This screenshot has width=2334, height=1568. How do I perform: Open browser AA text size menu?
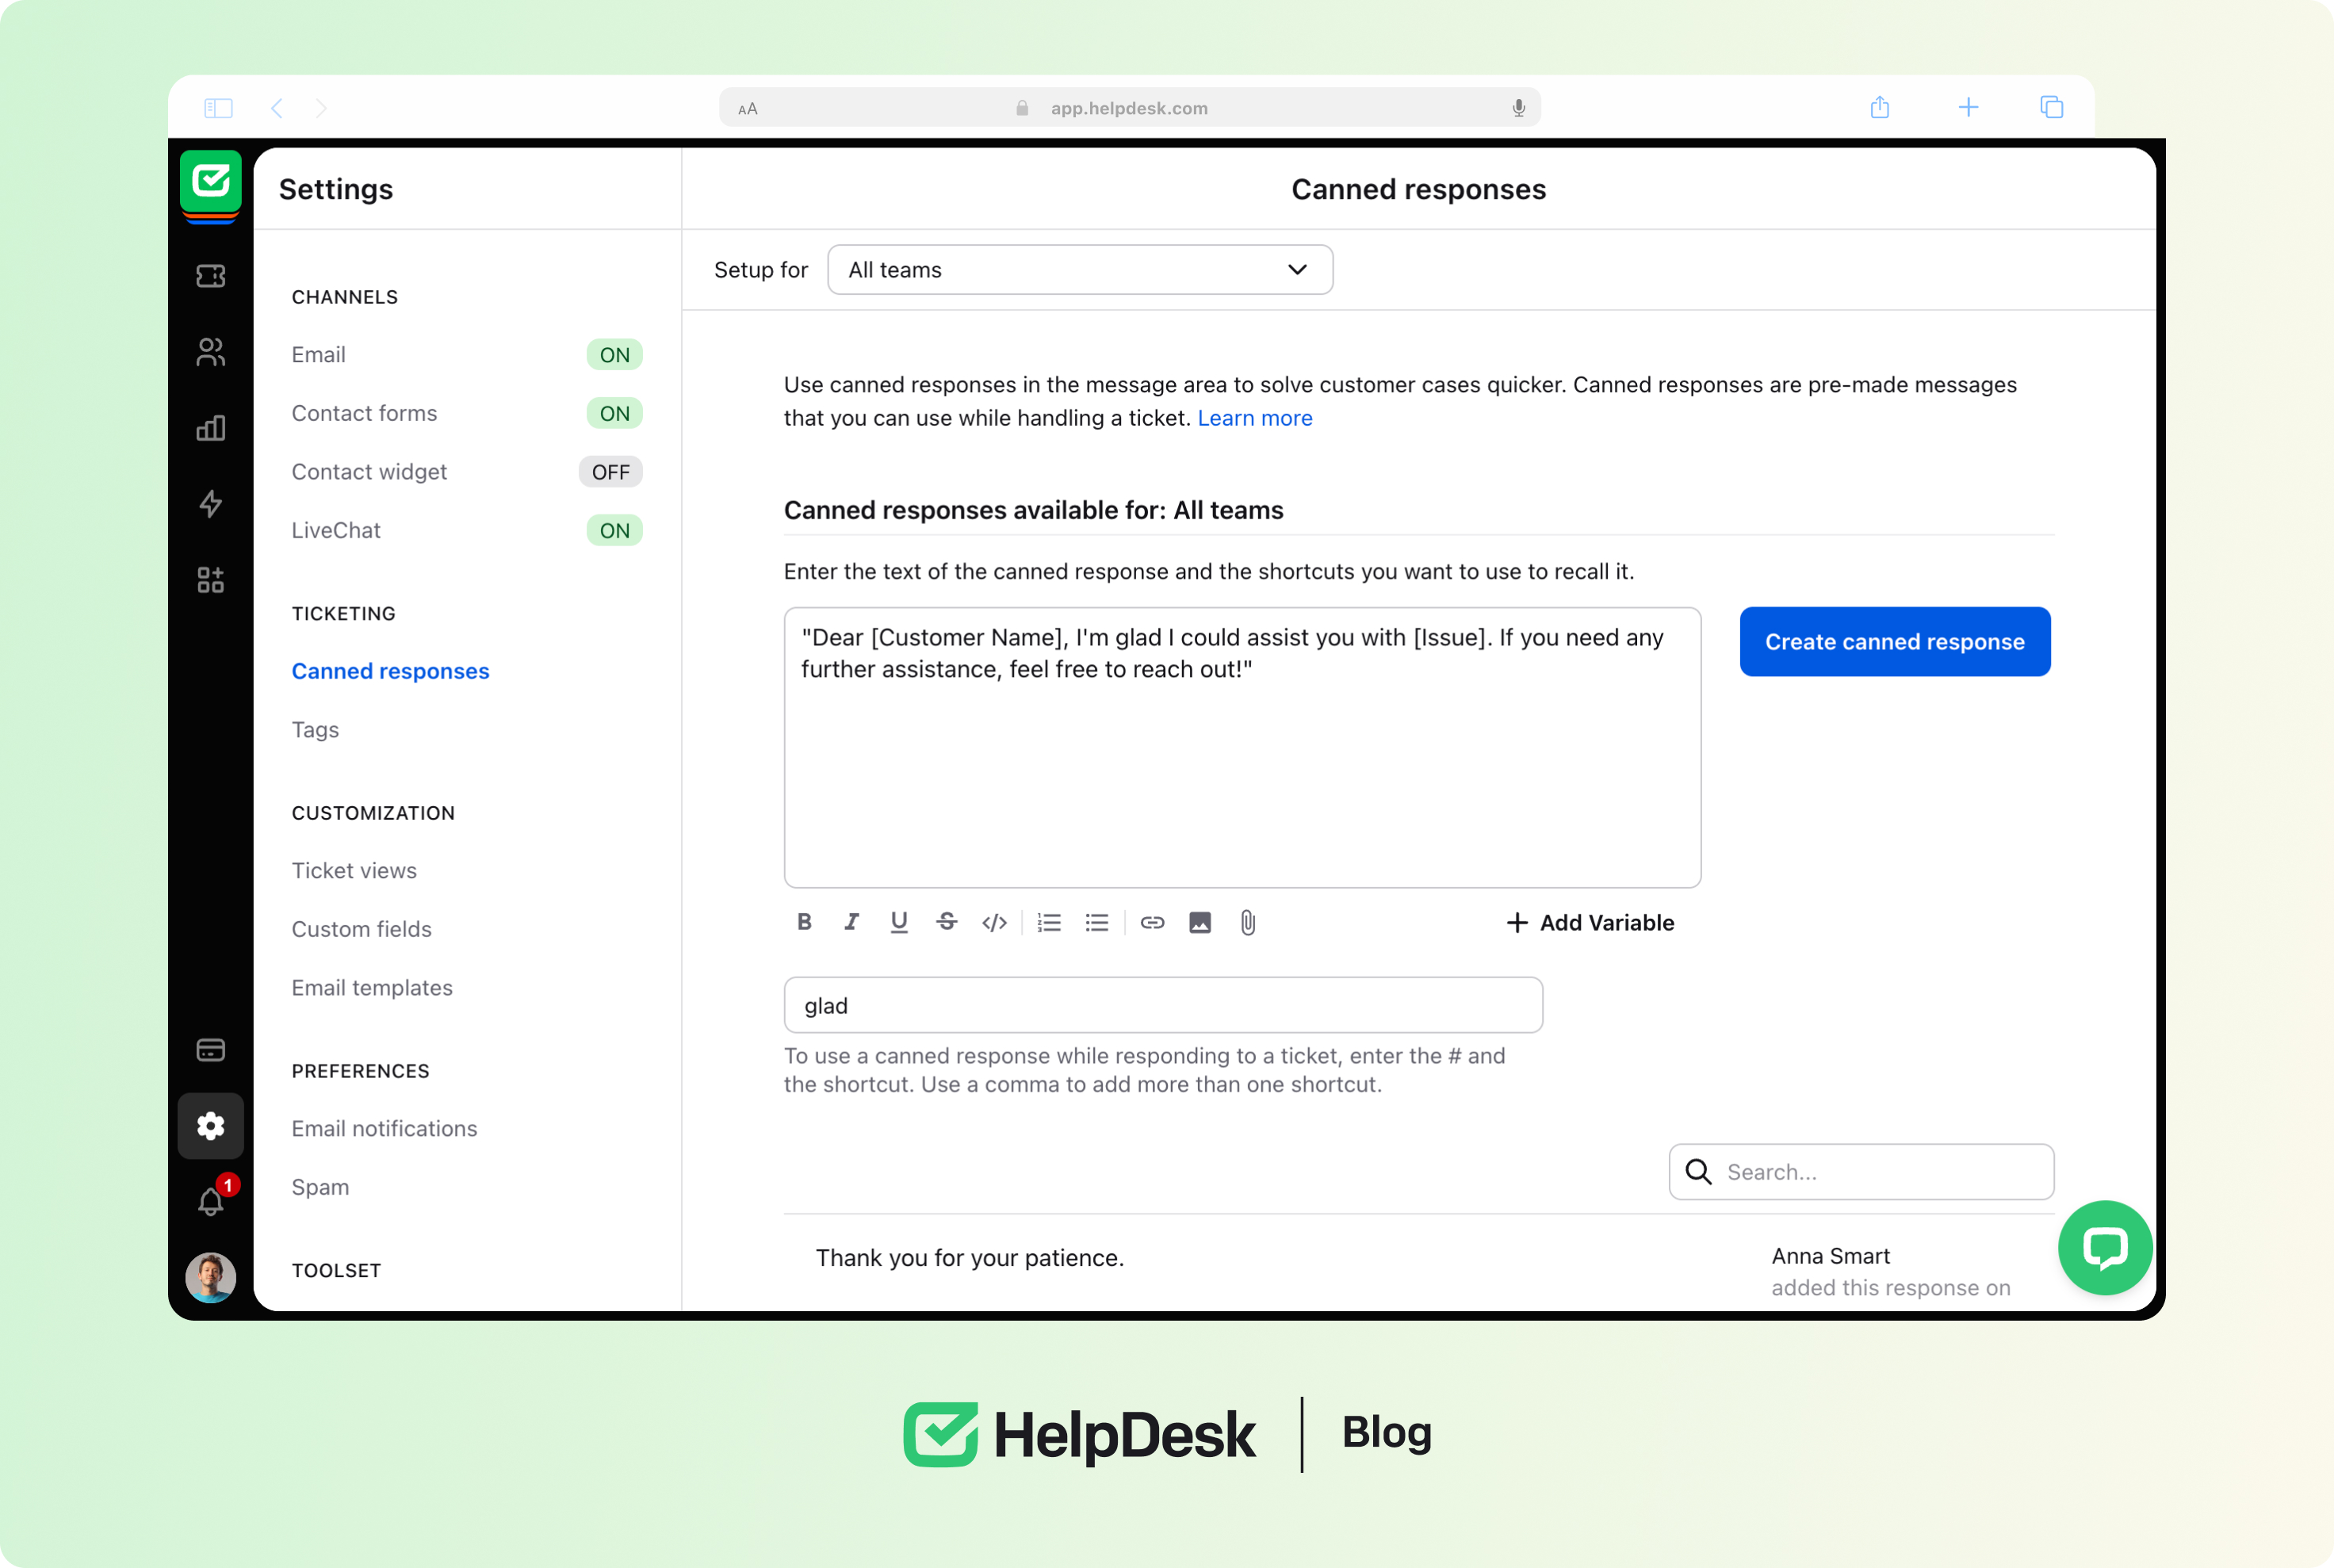[x=748, y=109]
